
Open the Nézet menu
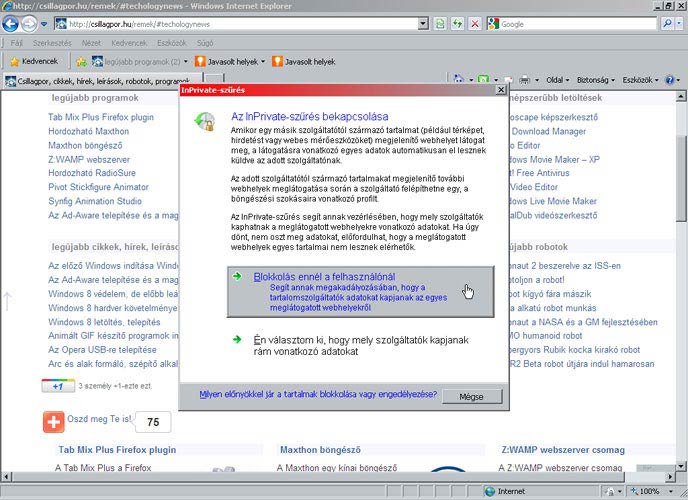coord(91,43)
